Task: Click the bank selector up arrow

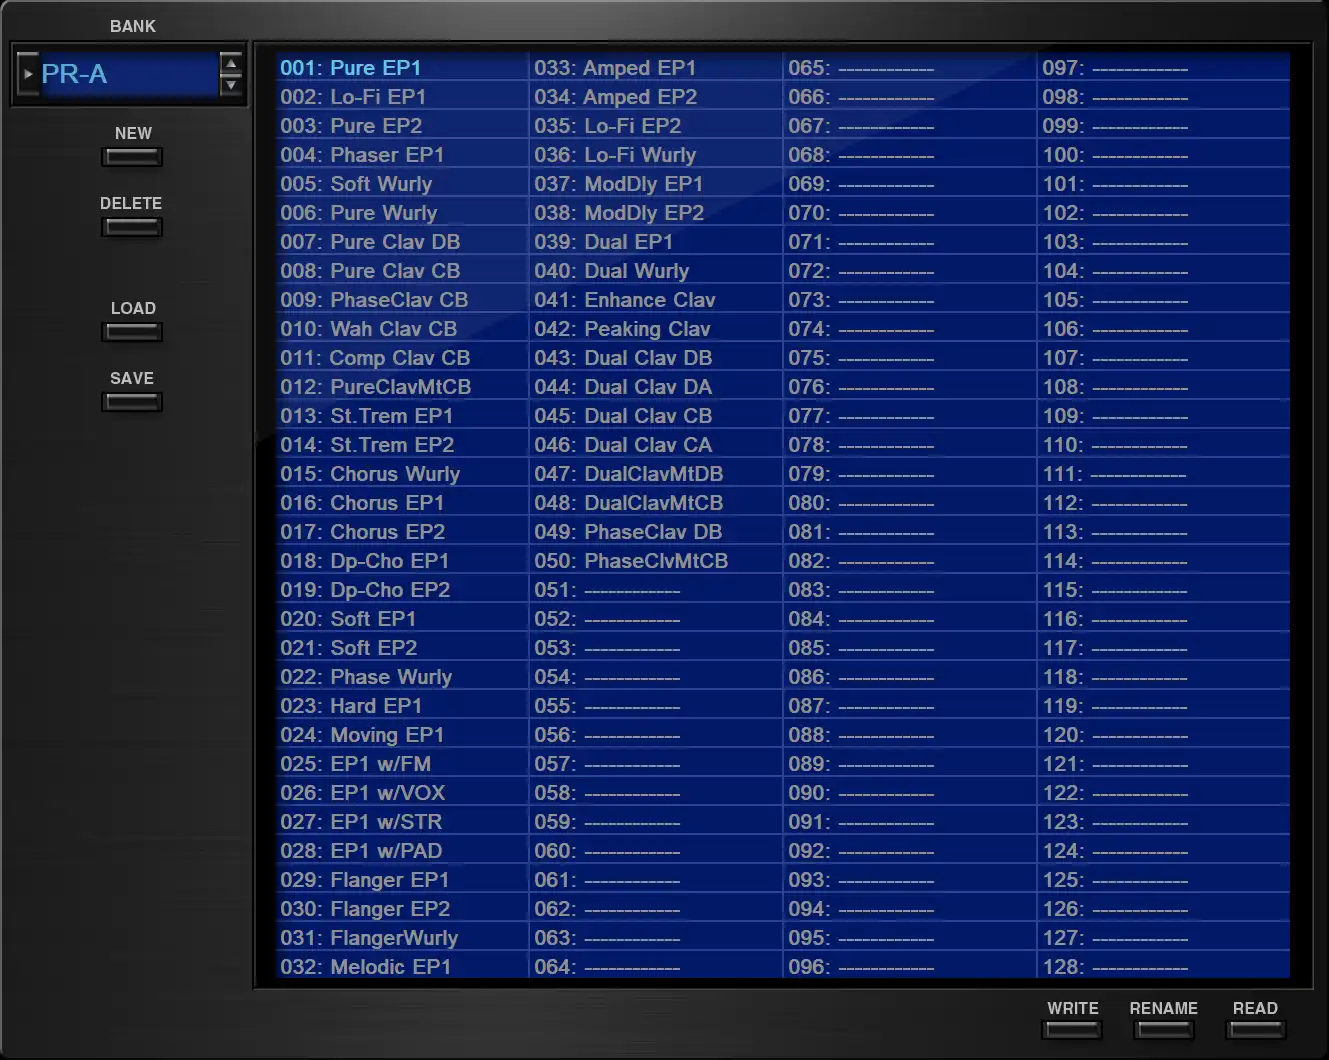Action: point(231,65)
